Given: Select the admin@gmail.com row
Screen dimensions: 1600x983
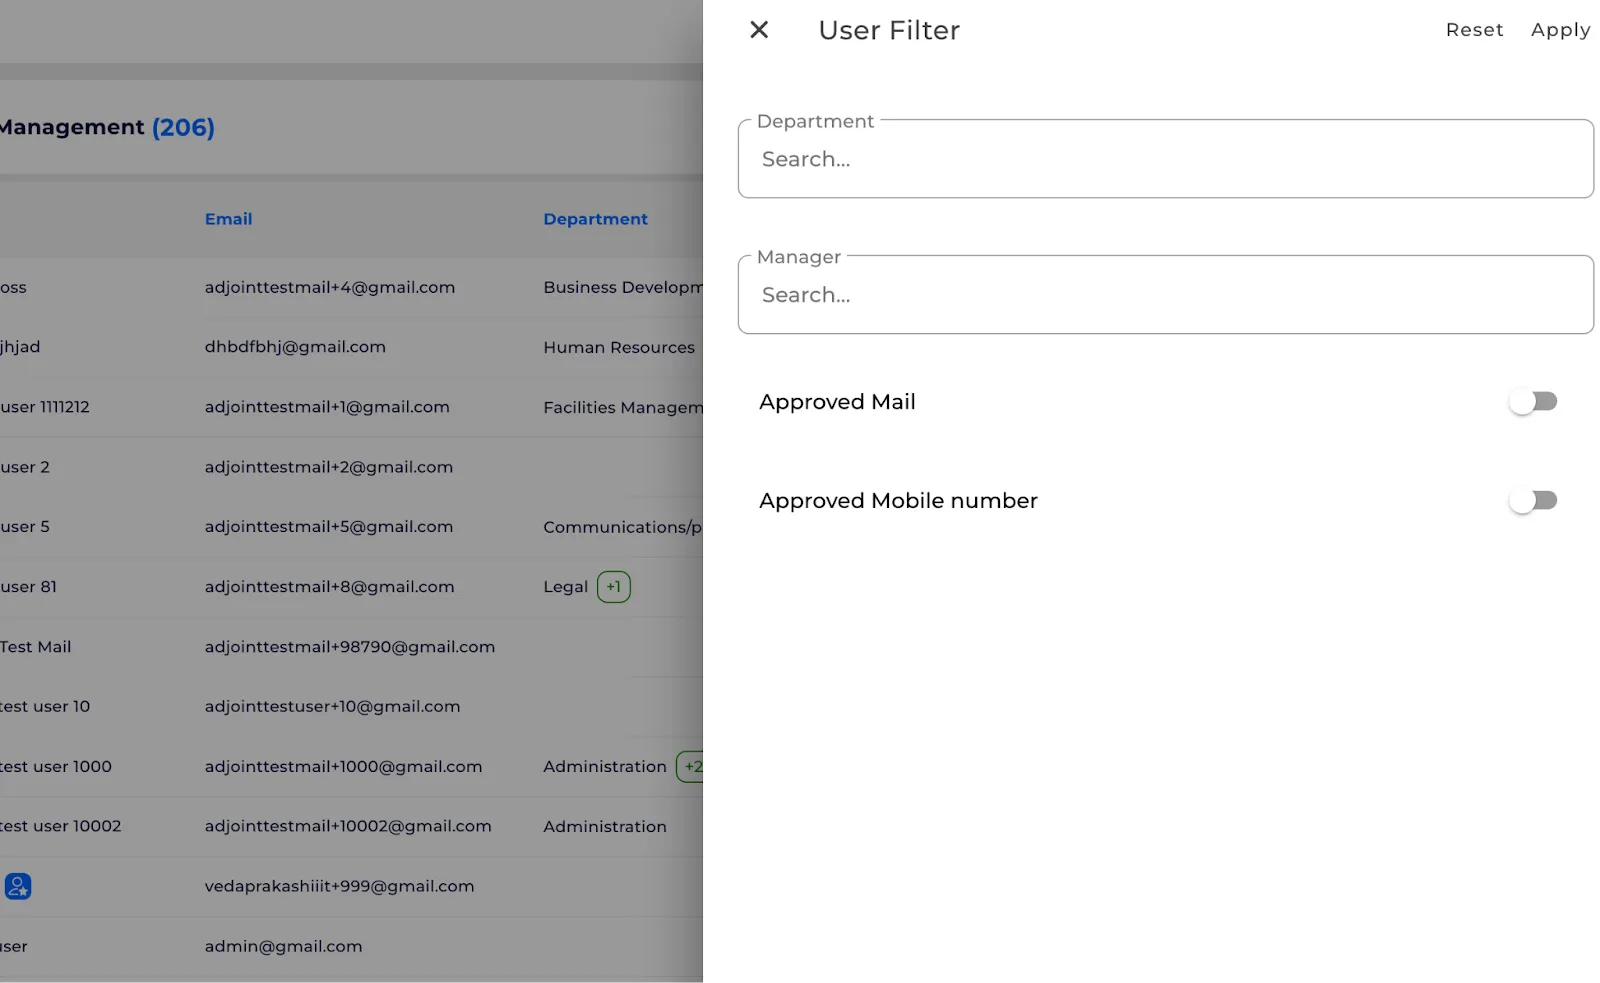Looking at the screenshot, I should (x=351, y=946).
